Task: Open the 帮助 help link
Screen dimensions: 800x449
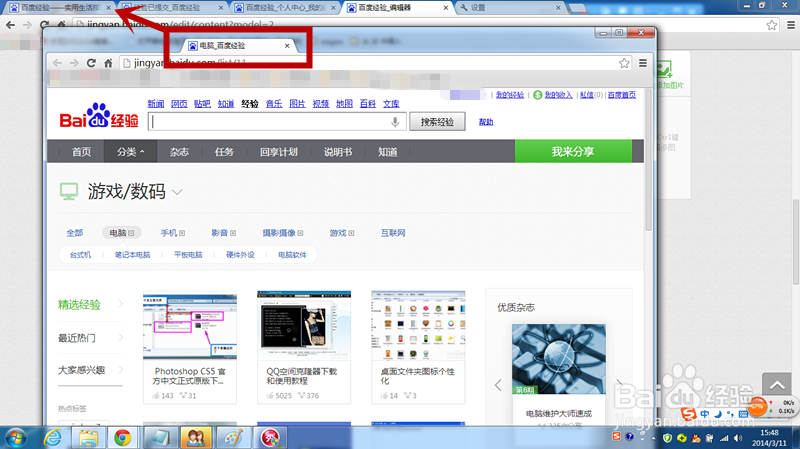Action: point(486,122)
